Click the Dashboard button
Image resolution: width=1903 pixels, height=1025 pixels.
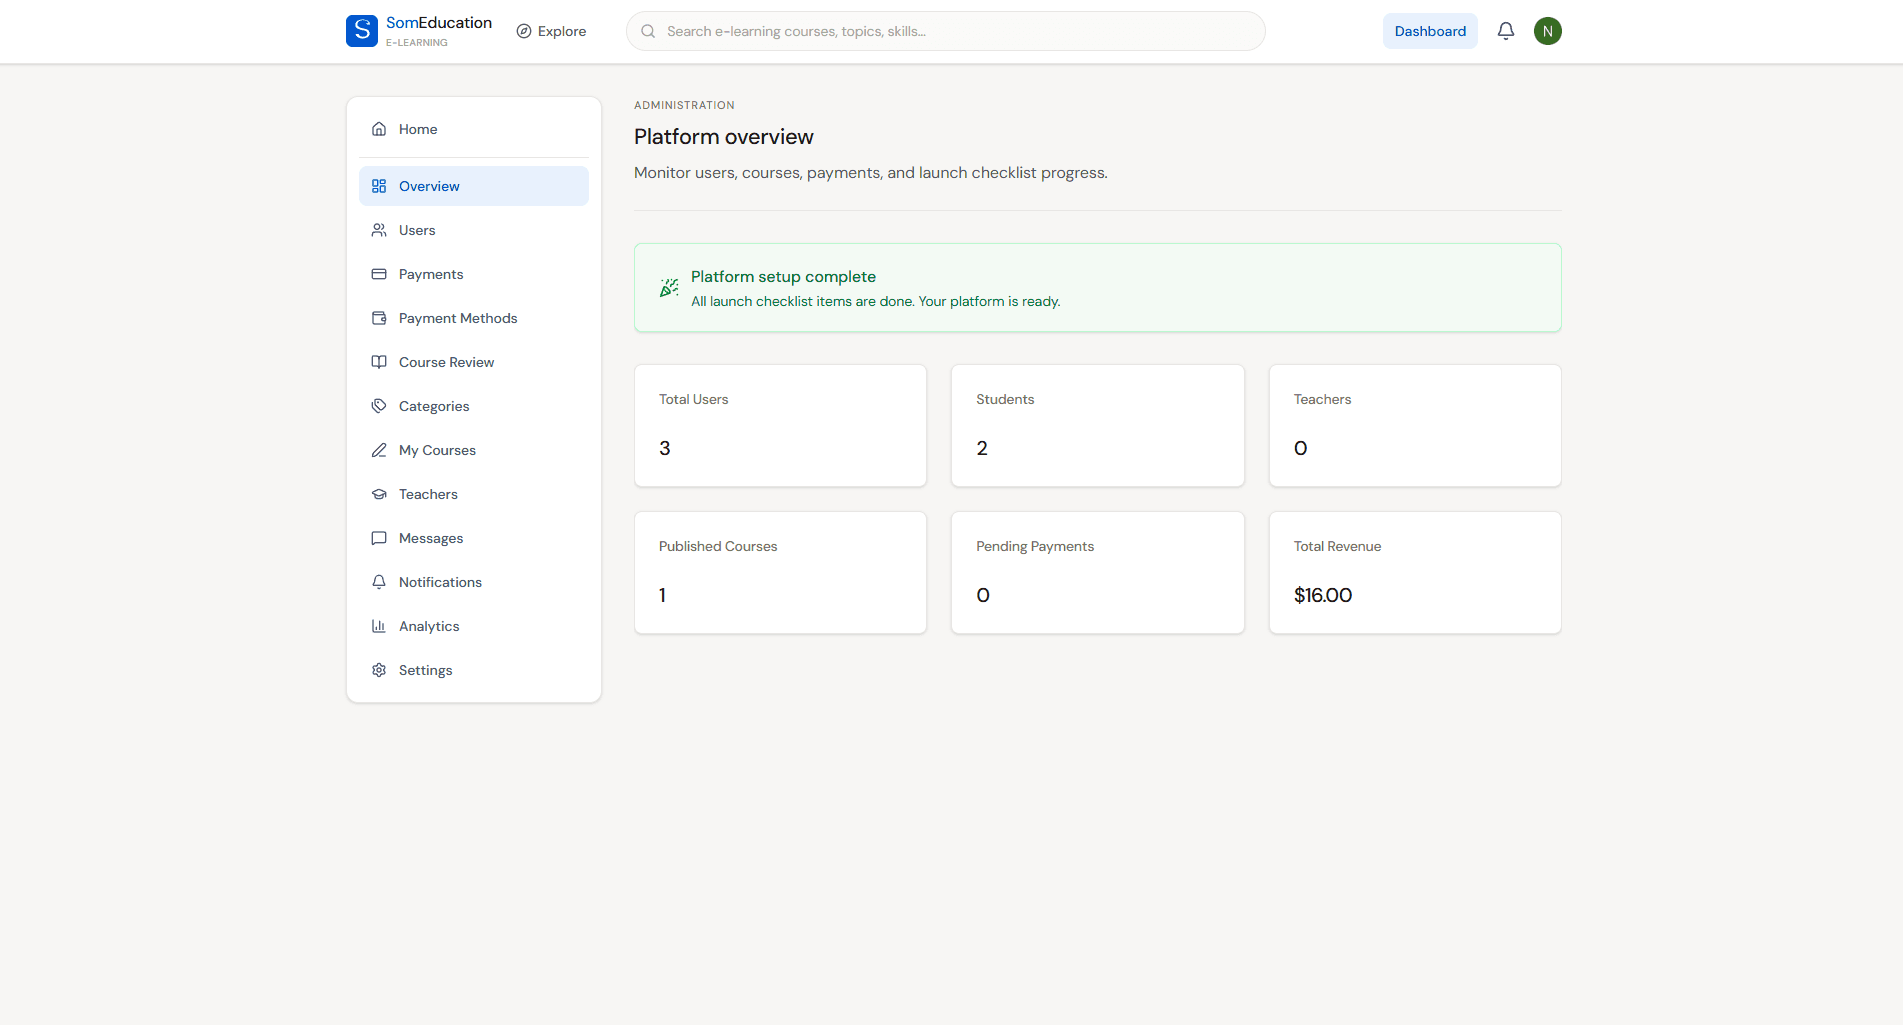(x=1430, y=31)
